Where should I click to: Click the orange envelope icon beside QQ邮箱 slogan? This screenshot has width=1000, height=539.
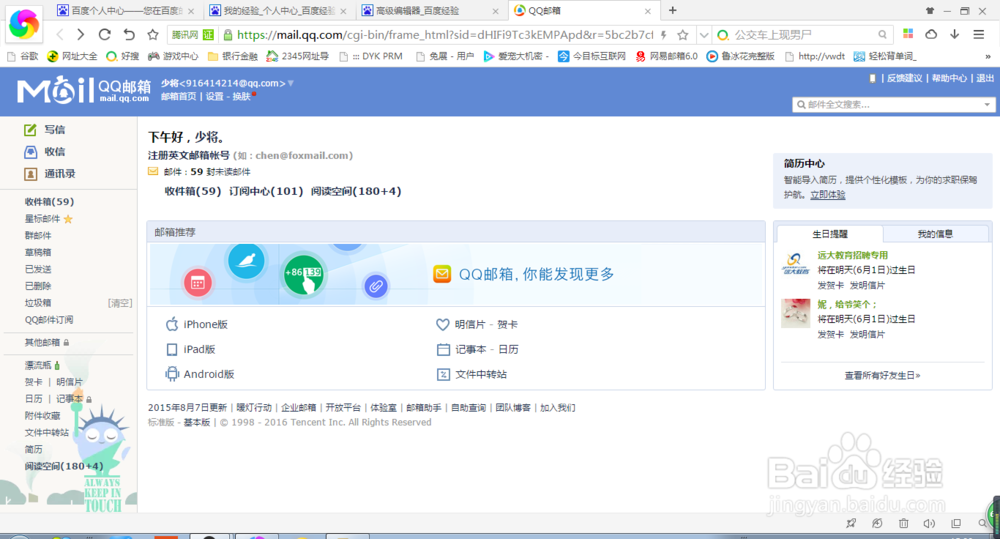click(442, 274)
